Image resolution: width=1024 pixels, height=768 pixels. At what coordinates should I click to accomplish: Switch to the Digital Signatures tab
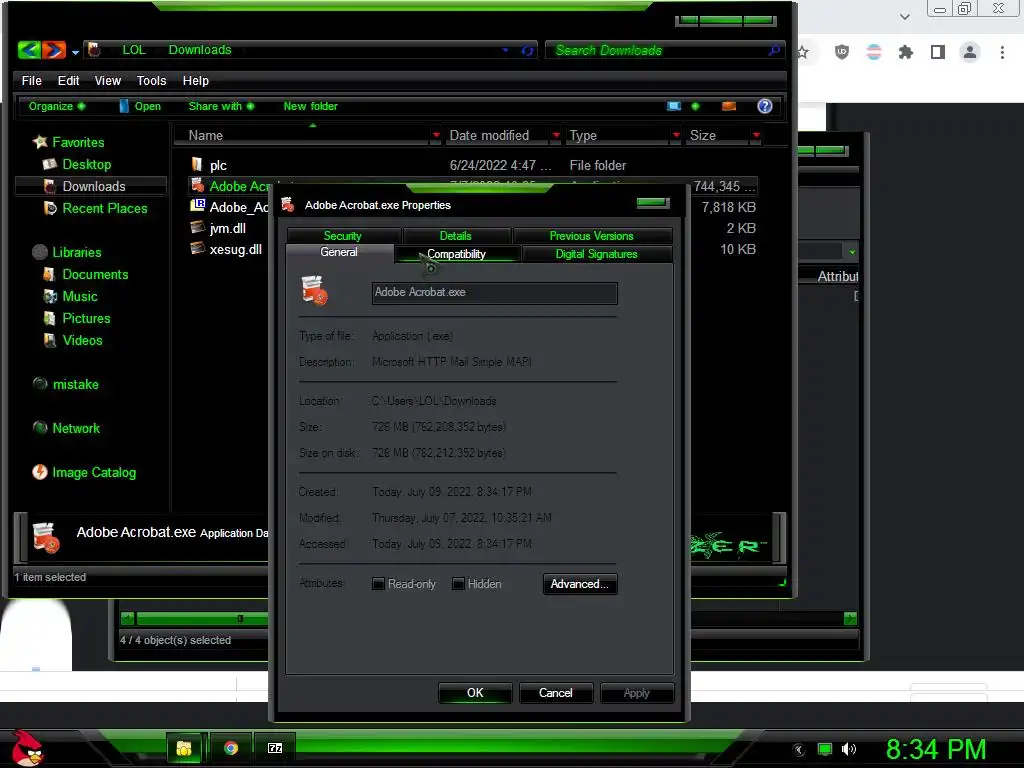pos(596,254)
